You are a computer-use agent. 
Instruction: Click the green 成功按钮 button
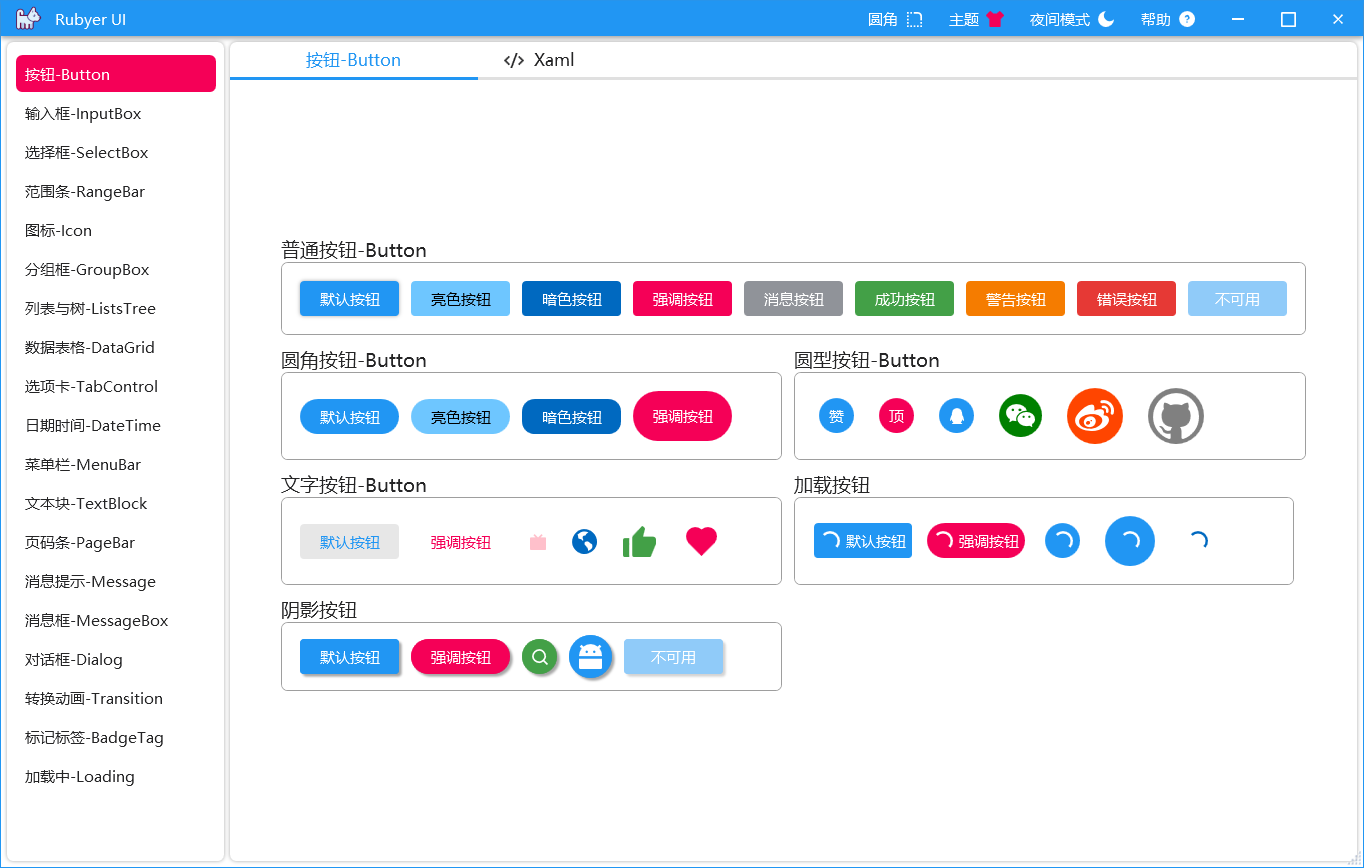tap(904, 299)
